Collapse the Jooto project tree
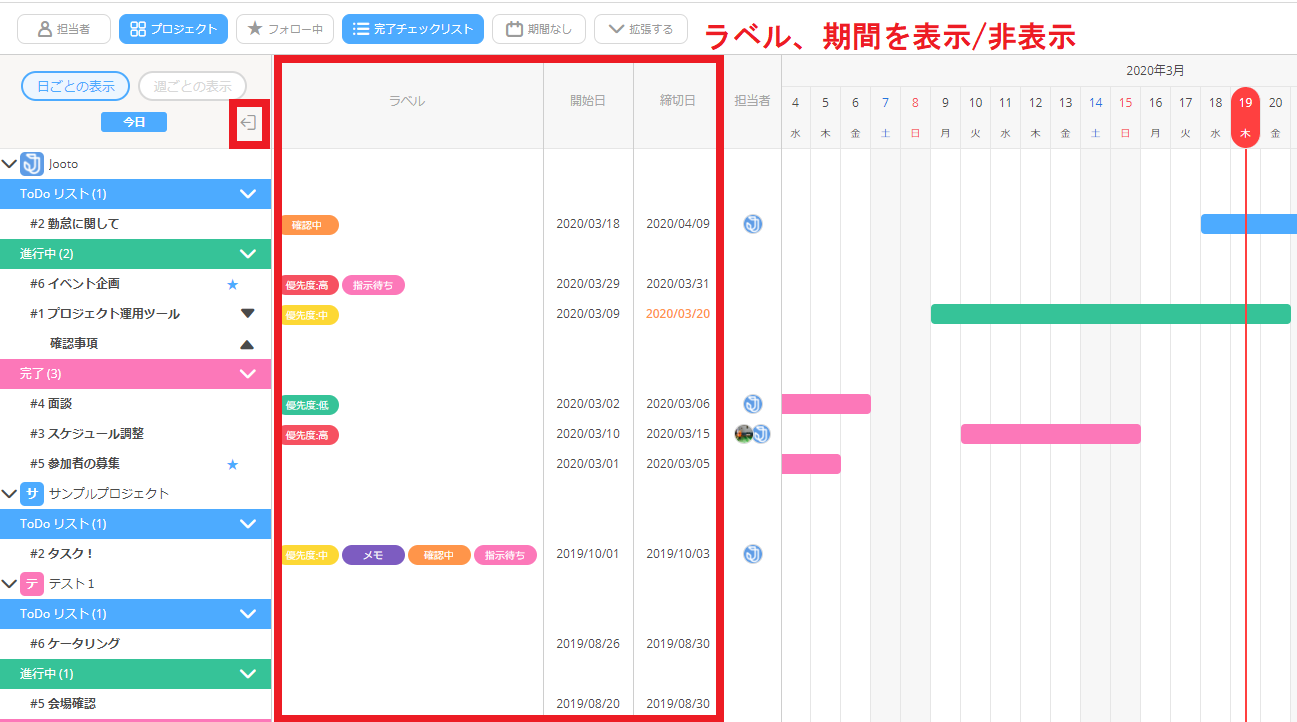1297x722 pixels. 10,163
